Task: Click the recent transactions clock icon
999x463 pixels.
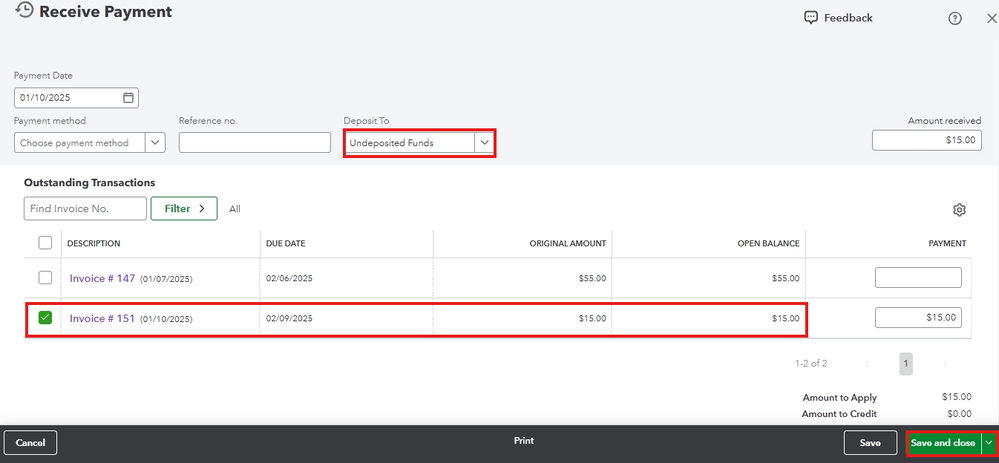Action: click(24, 10)
